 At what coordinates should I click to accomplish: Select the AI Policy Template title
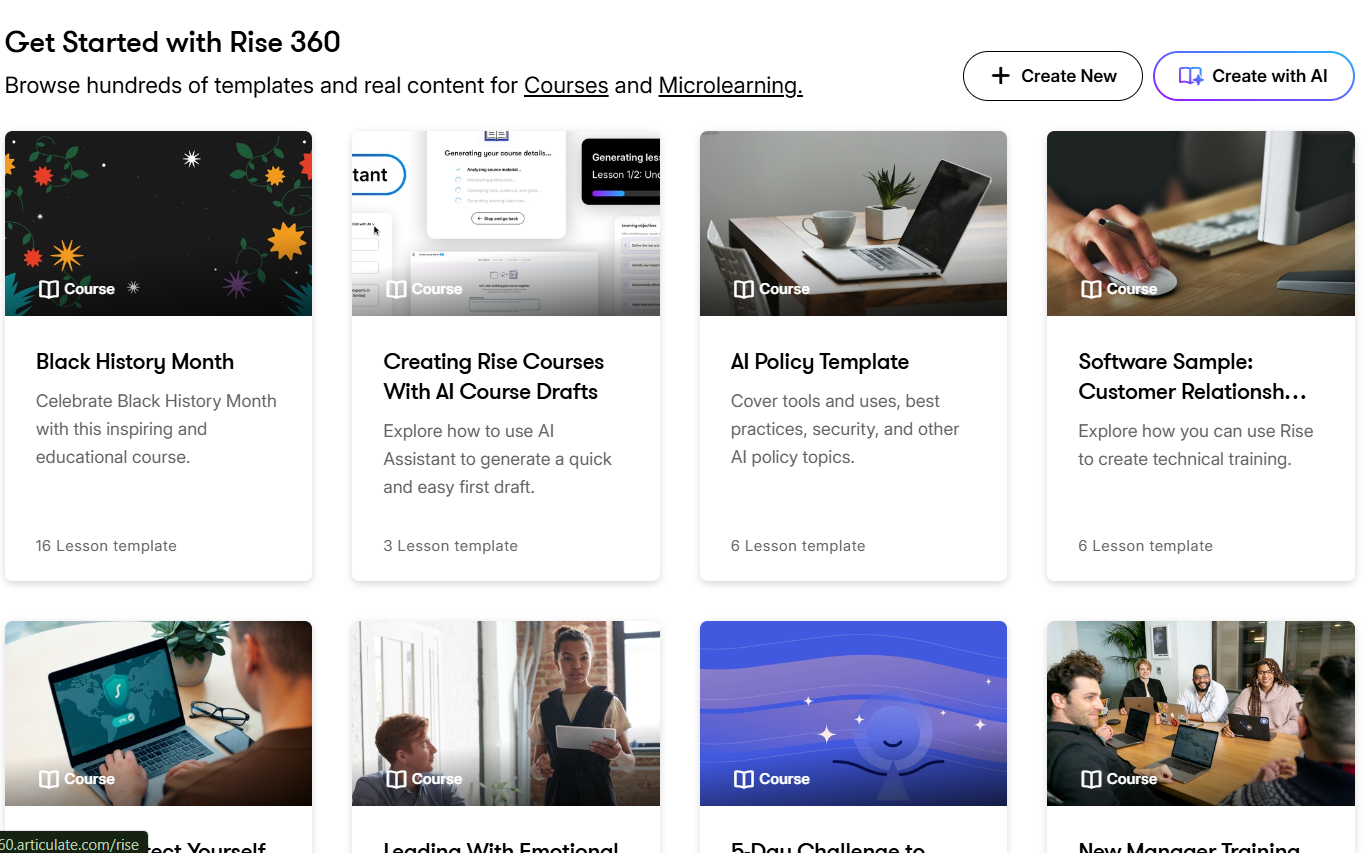820,362
